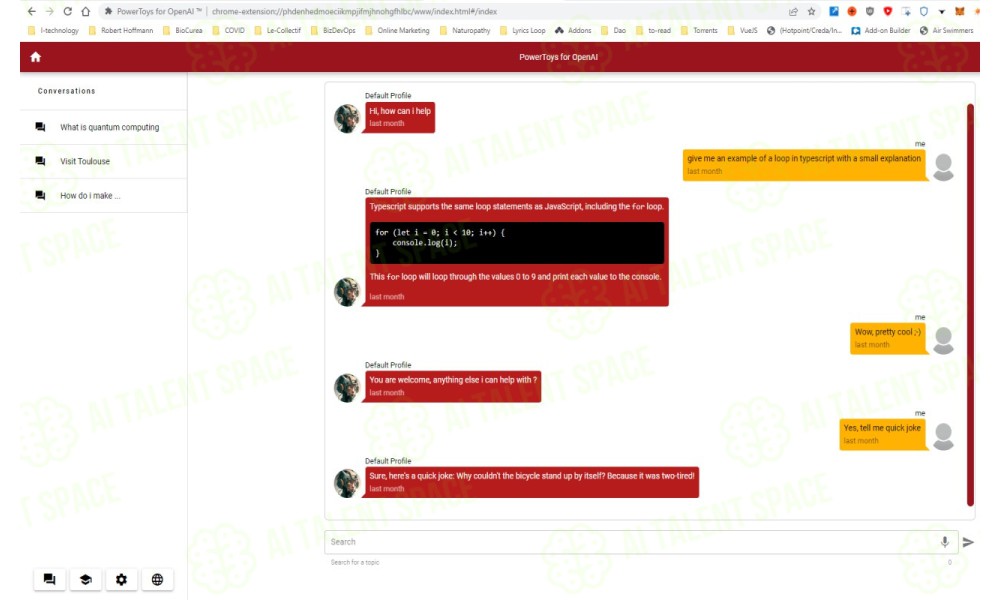
Task: Open the red shield play extension
Action: [x=887, y=11]
